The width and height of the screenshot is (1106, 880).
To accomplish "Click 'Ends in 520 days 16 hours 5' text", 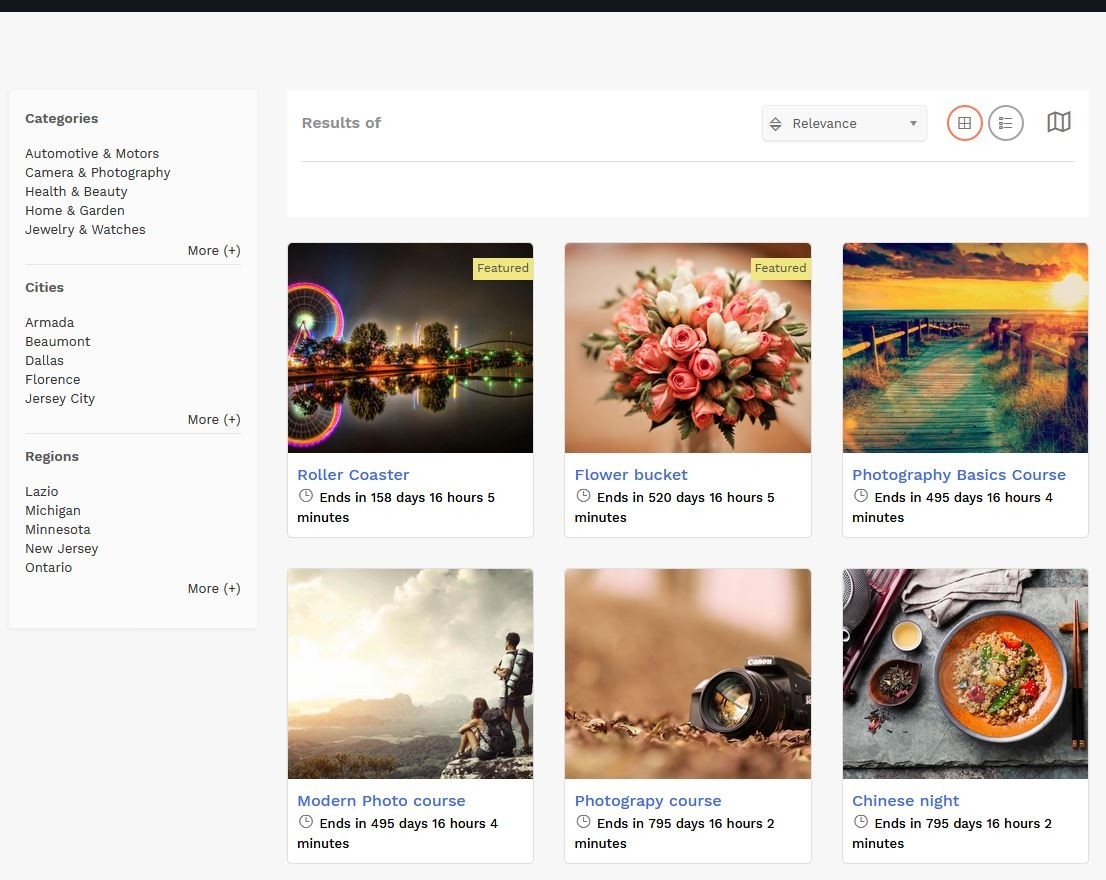I will click(686, 498).
